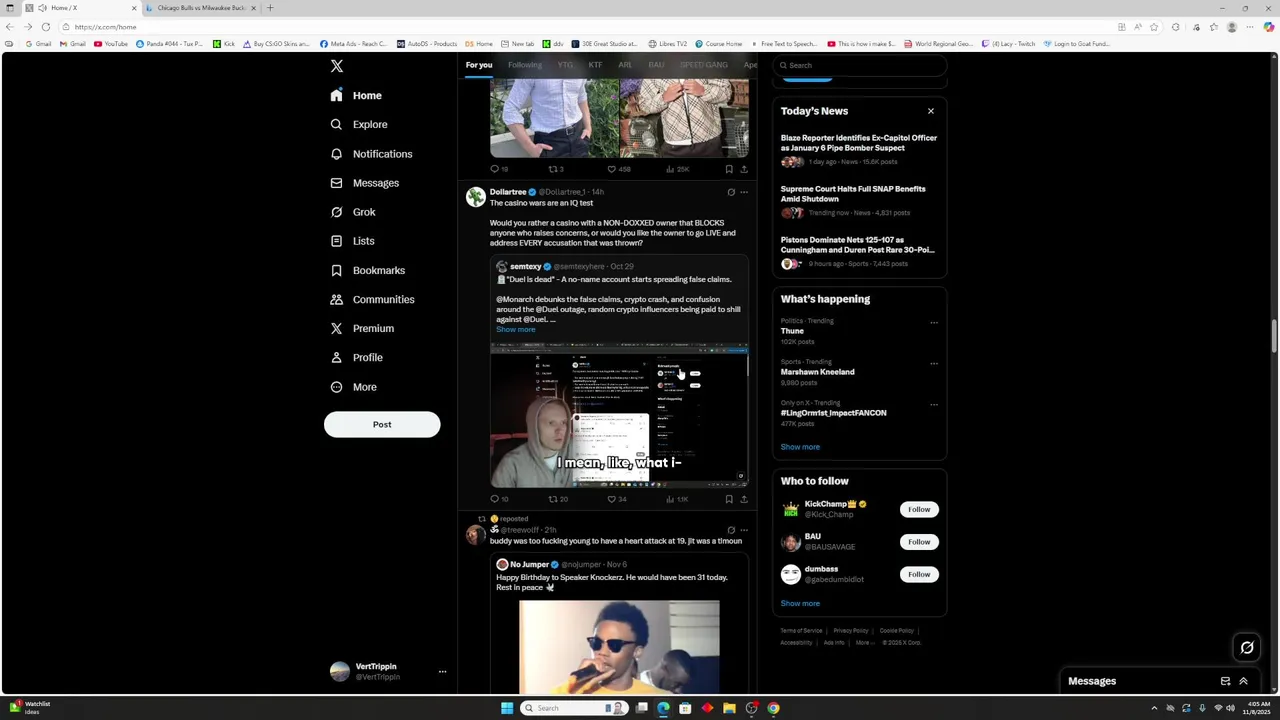Open more options on treewolff's post

[743, 530]
